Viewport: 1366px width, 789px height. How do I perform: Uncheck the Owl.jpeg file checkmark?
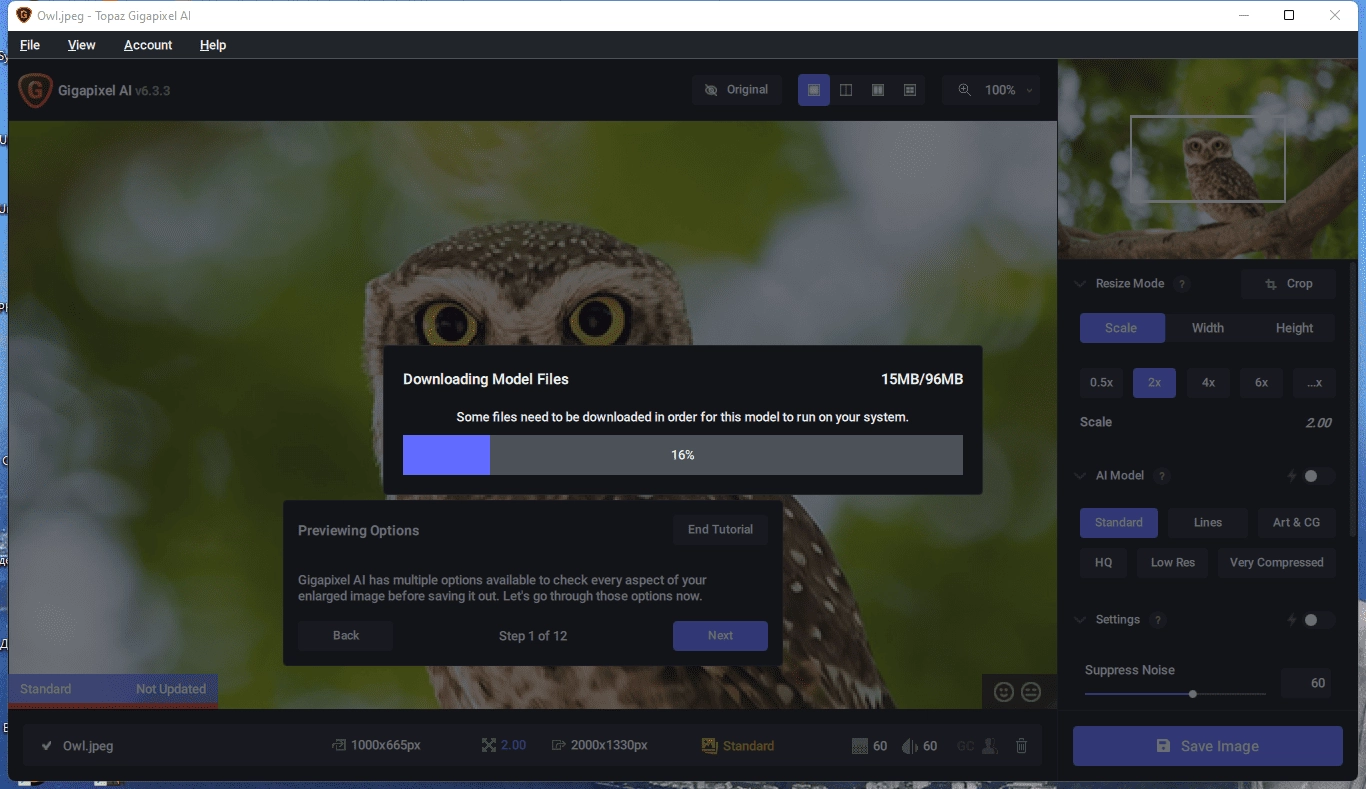pyautogui.click(x=47, y=746)
